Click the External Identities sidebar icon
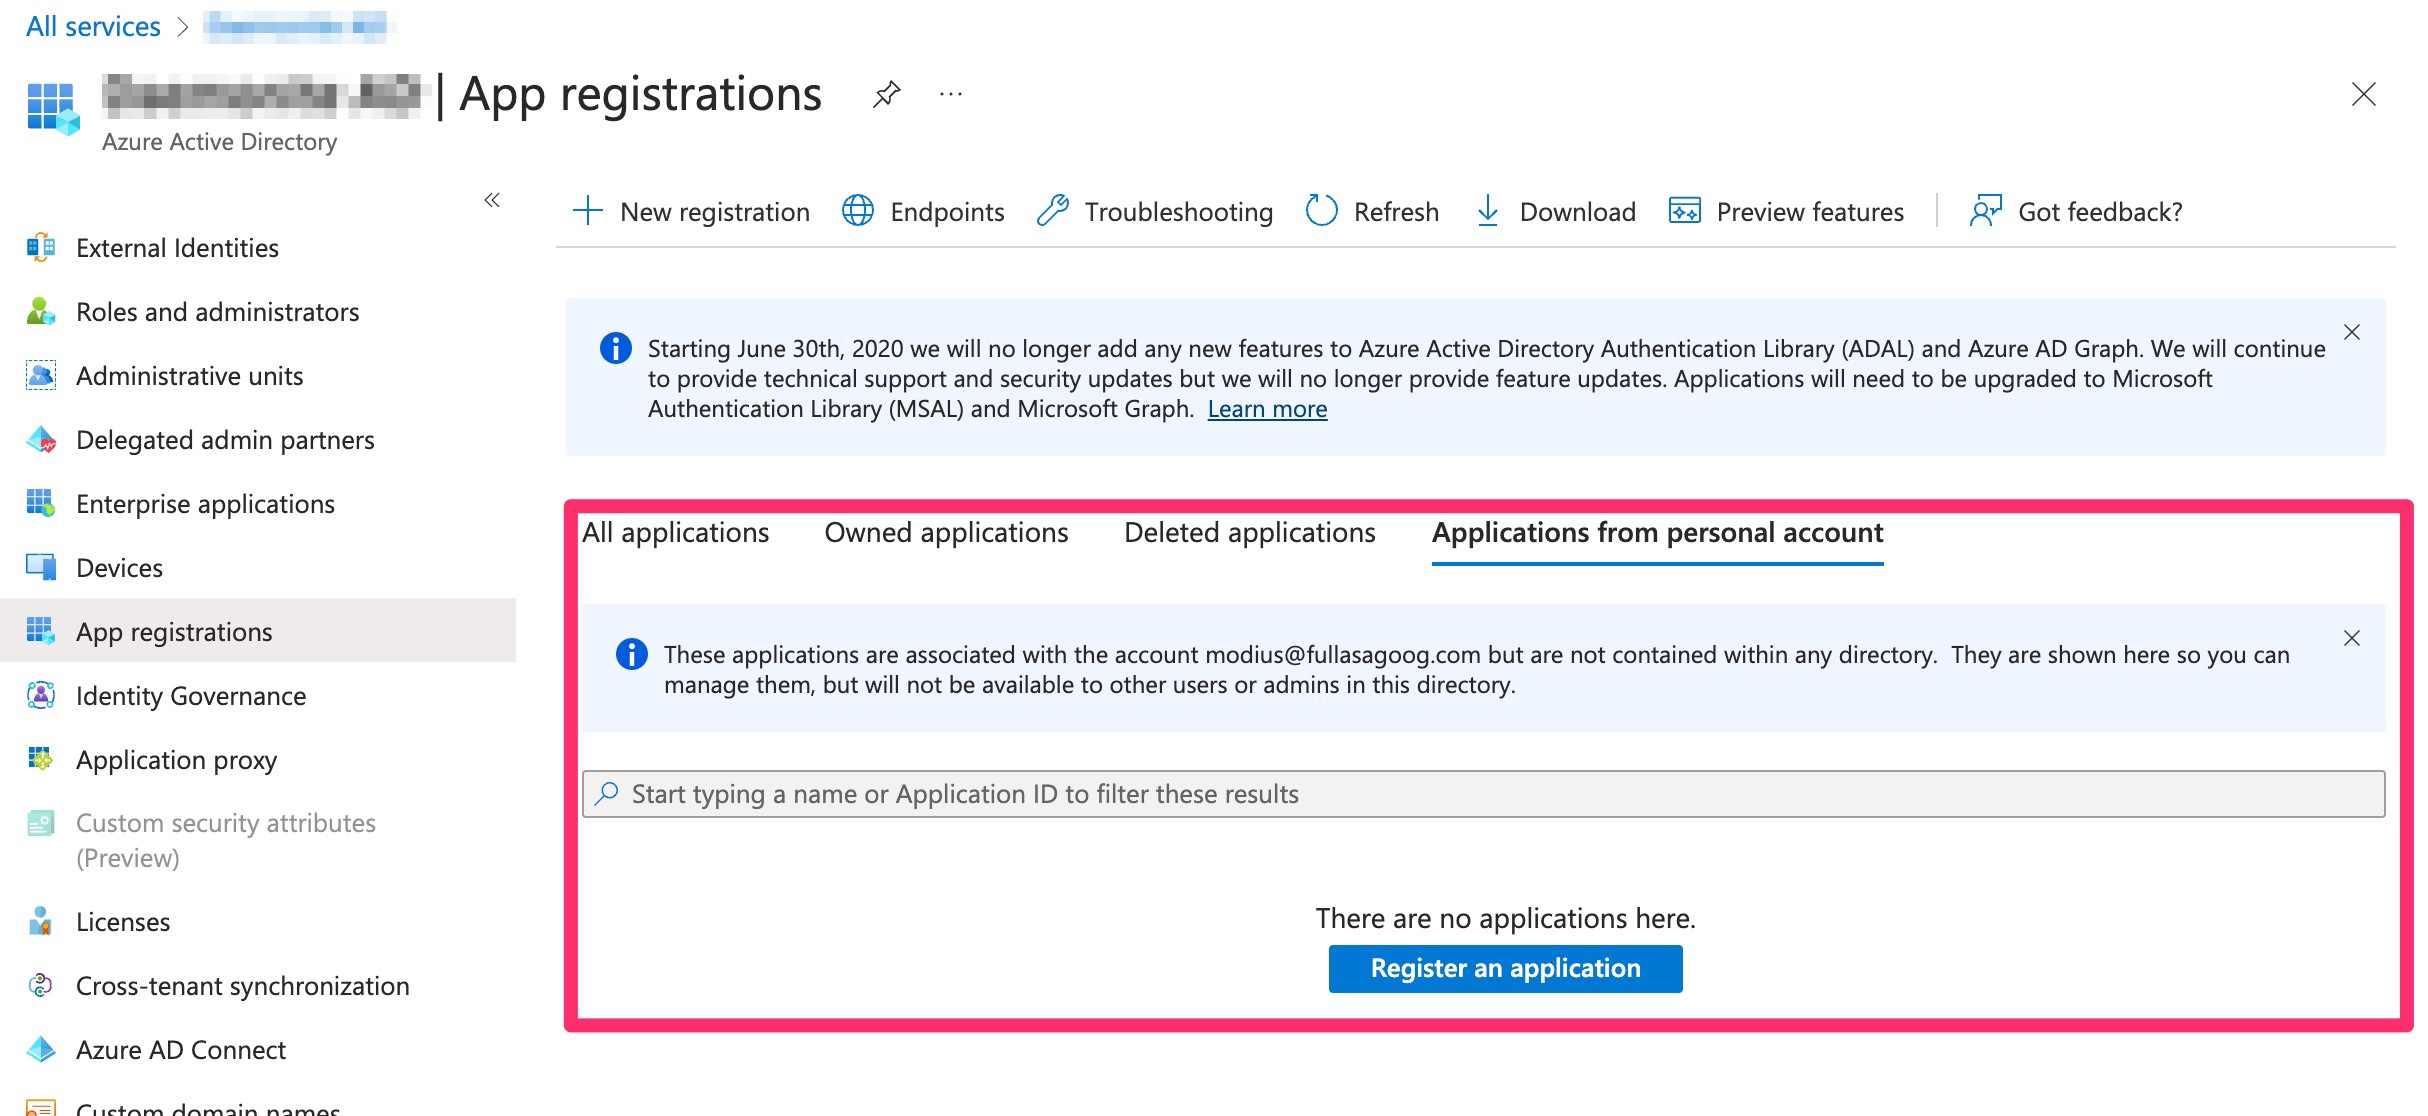The width and height of the screenshot is (2428, 1116). click(41, 248)
